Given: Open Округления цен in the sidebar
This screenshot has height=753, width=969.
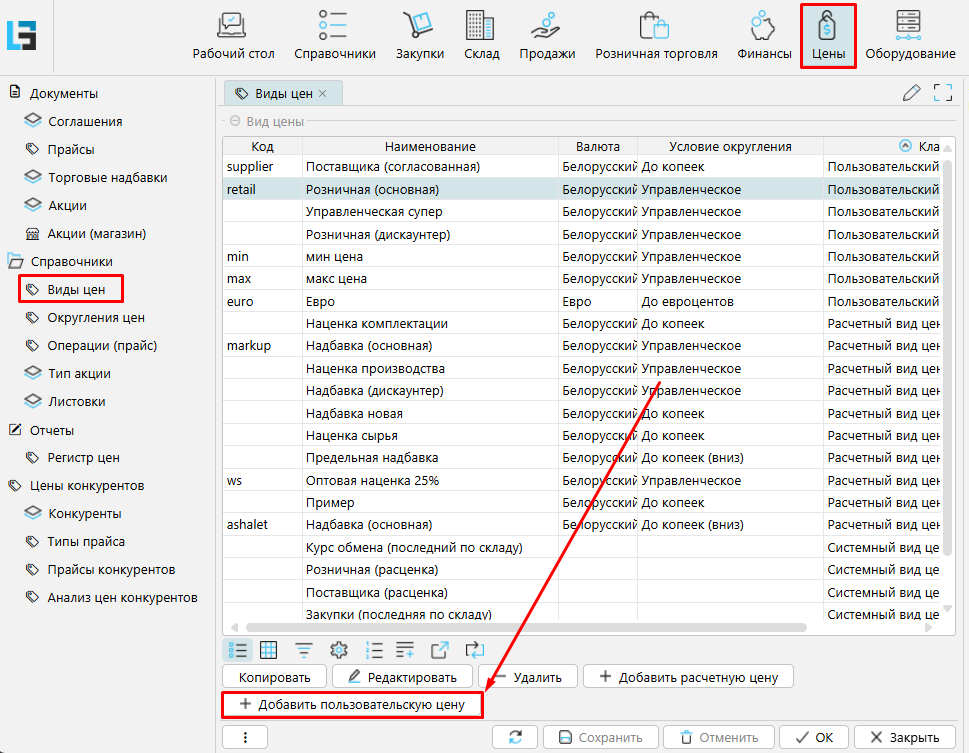Looking at the screenshot, I should tap(96, 318).
